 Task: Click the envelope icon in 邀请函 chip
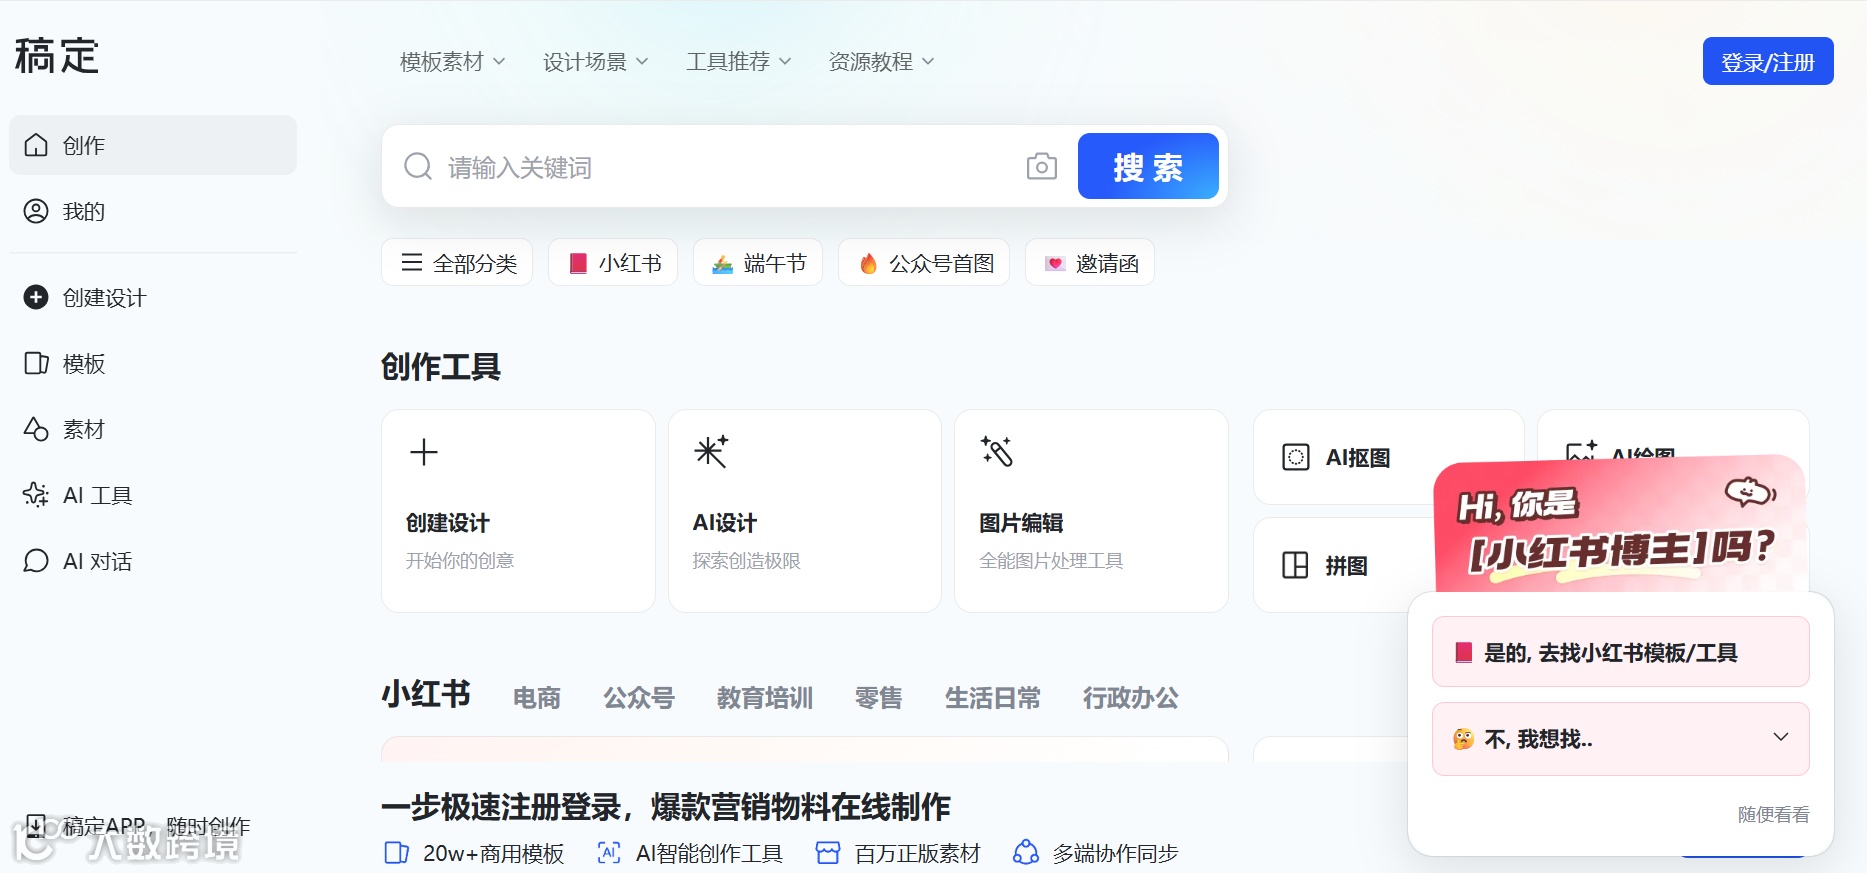pos(1055,263)
